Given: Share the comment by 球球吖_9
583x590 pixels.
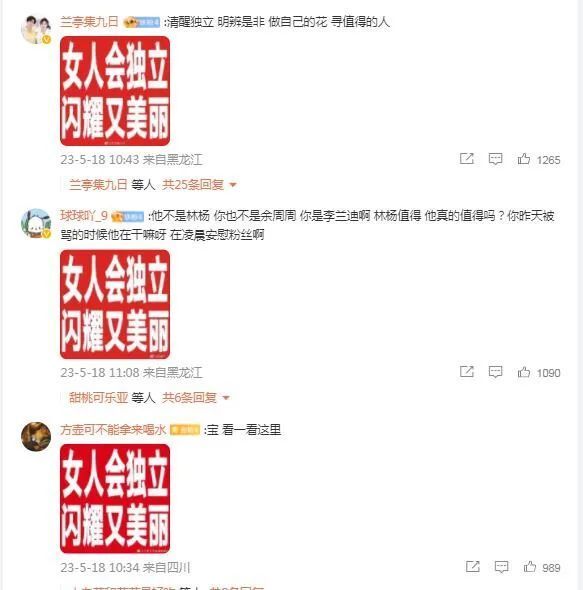Looking at the screenshot, I should click(x=467, y=372).
